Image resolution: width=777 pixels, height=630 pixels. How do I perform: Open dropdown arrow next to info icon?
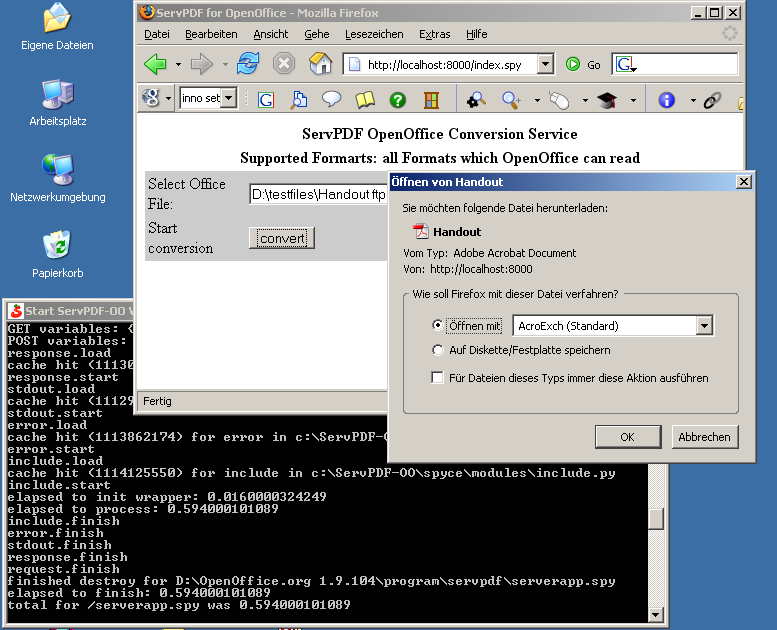[x=693, y=101]
